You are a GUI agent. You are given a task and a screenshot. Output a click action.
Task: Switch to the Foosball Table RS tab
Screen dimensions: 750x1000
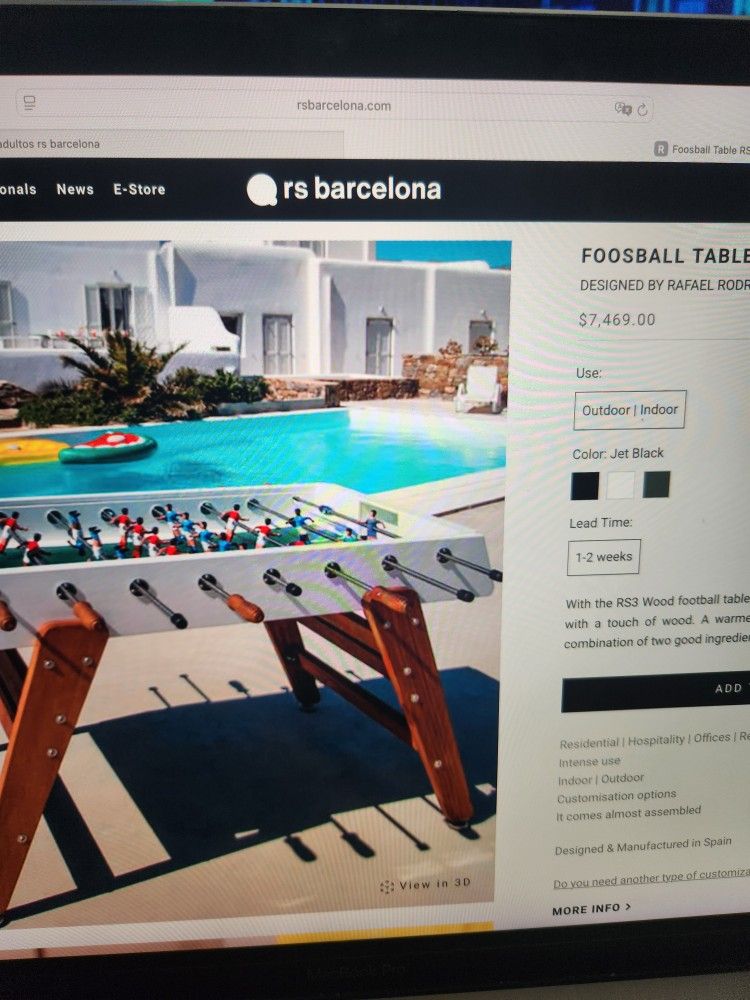click(702, 149)
